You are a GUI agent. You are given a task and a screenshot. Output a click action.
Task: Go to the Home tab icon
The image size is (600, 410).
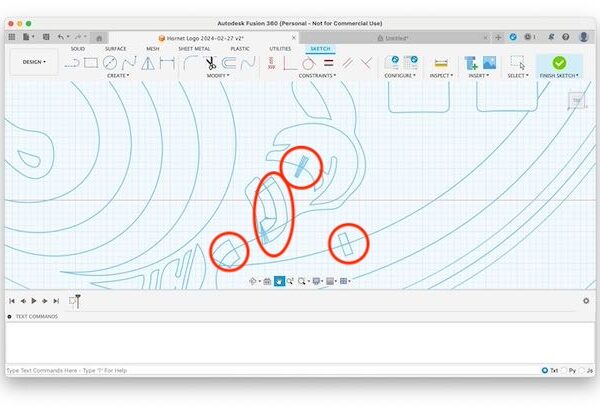click(x=99, y=38)
